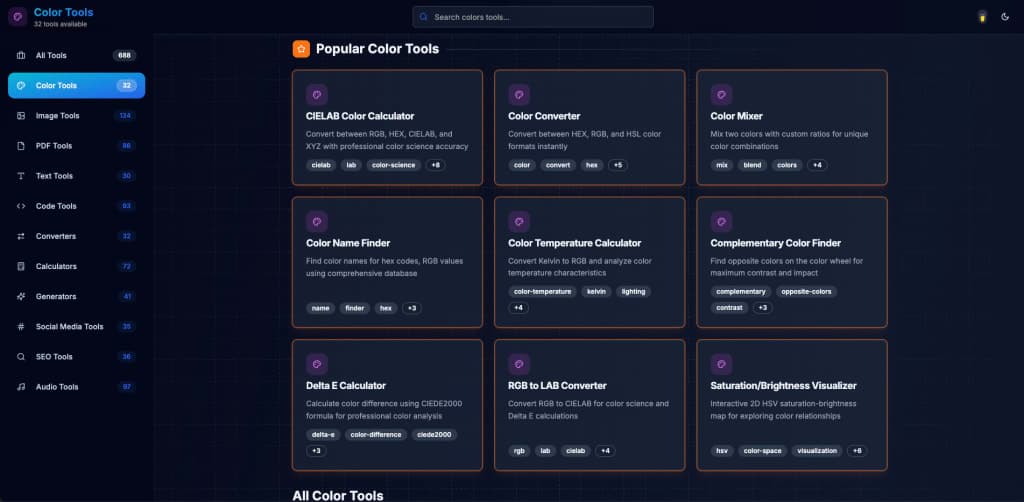Click the ciede2000 tag
This screenshot has height=502, width=1024.
[434, 435]
